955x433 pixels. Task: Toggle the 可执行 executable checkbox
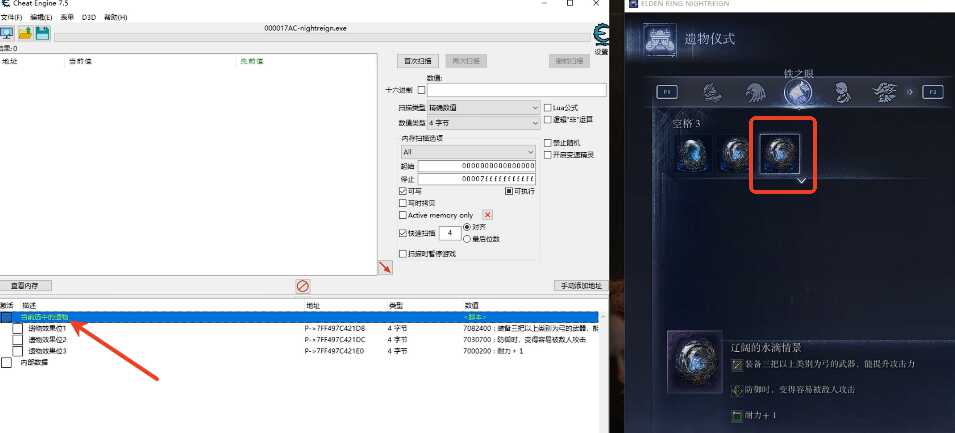[509, 191]
